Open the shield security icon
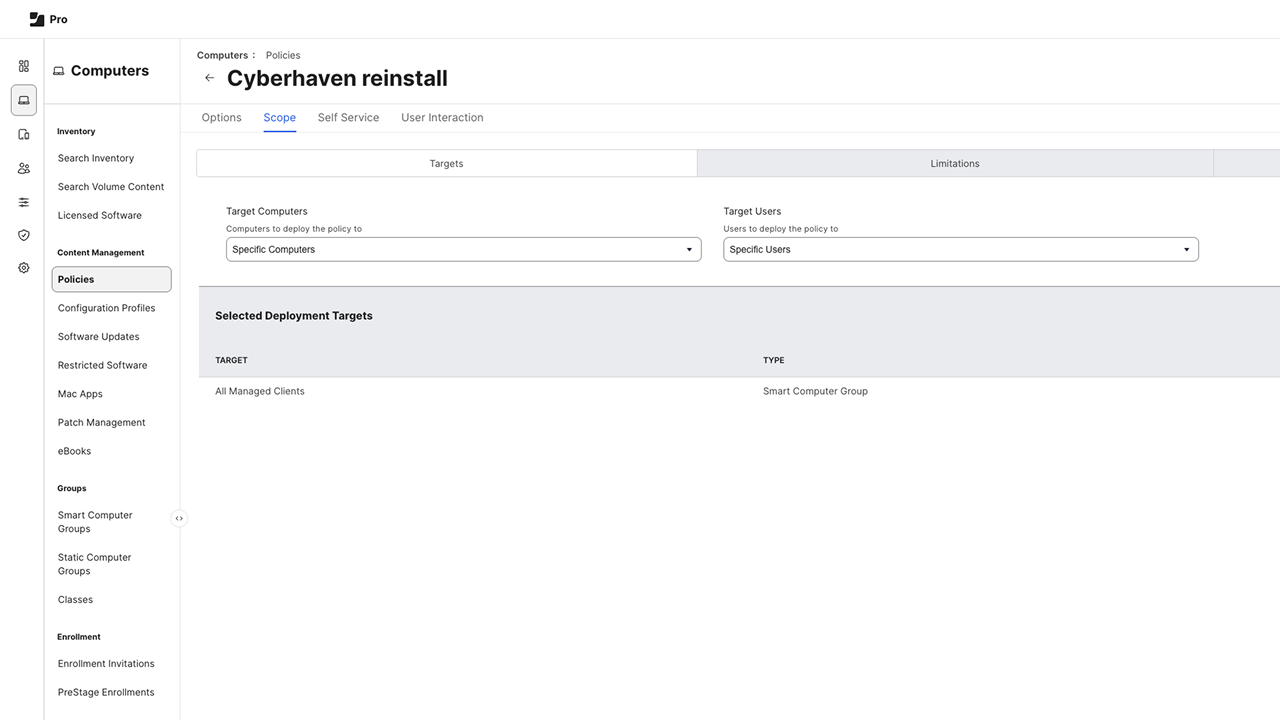The image size is (1280, 720). point(24,235)
